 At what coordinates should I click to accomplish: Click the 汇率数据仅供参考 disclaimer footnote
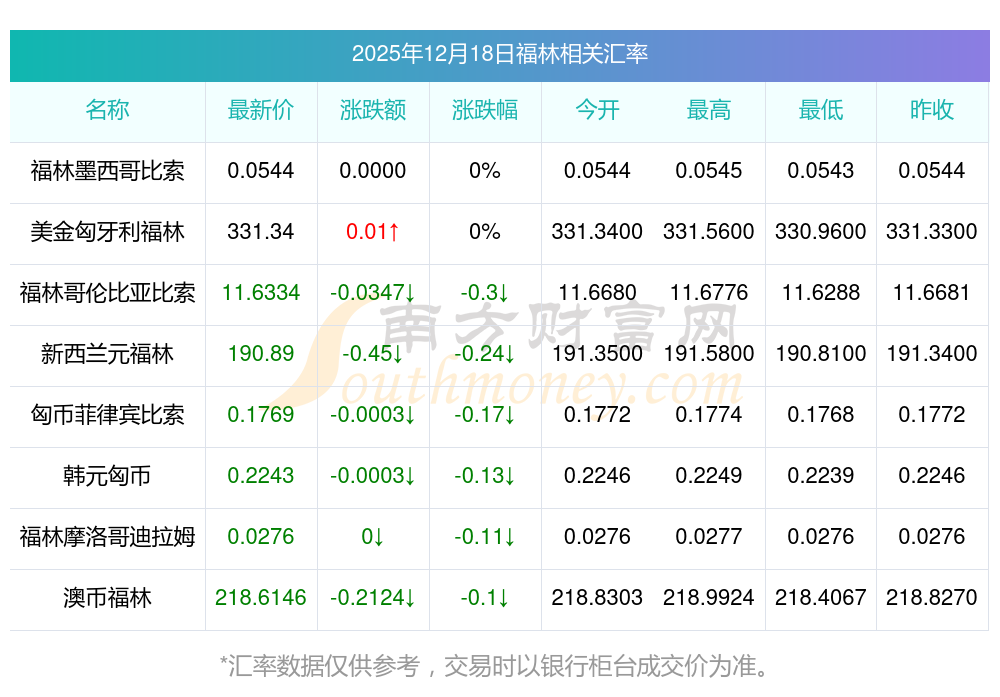point(499,665)
